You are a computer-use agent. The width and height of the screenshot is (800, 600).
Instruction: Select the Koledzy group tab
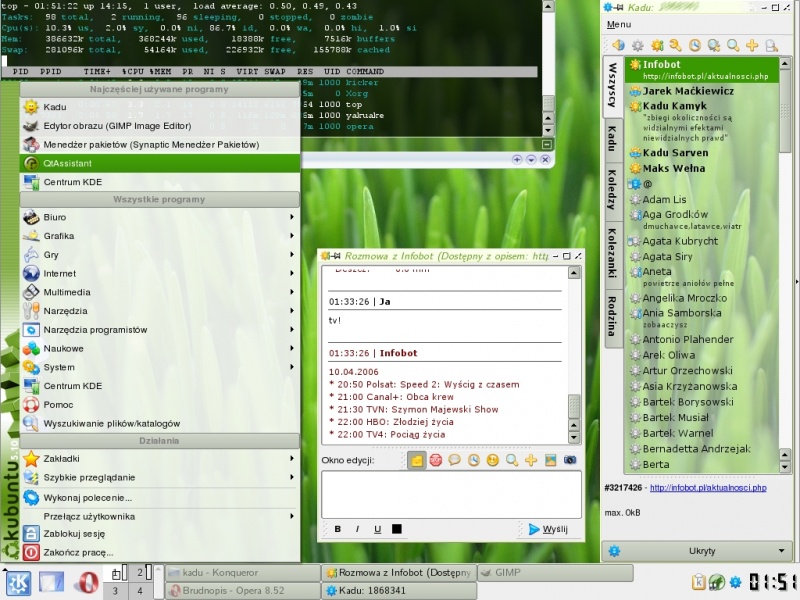pos(612,189)
